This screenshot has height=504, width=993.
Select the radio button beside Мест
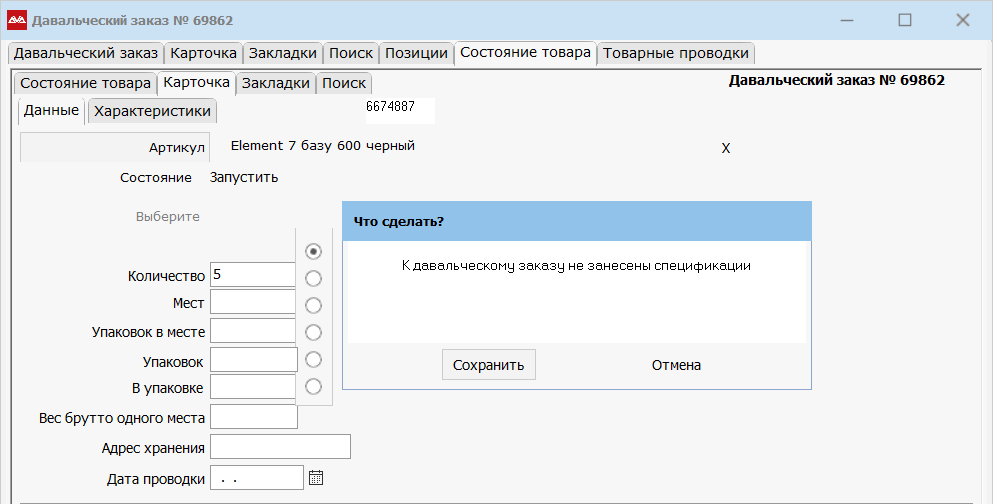(314, 305)
